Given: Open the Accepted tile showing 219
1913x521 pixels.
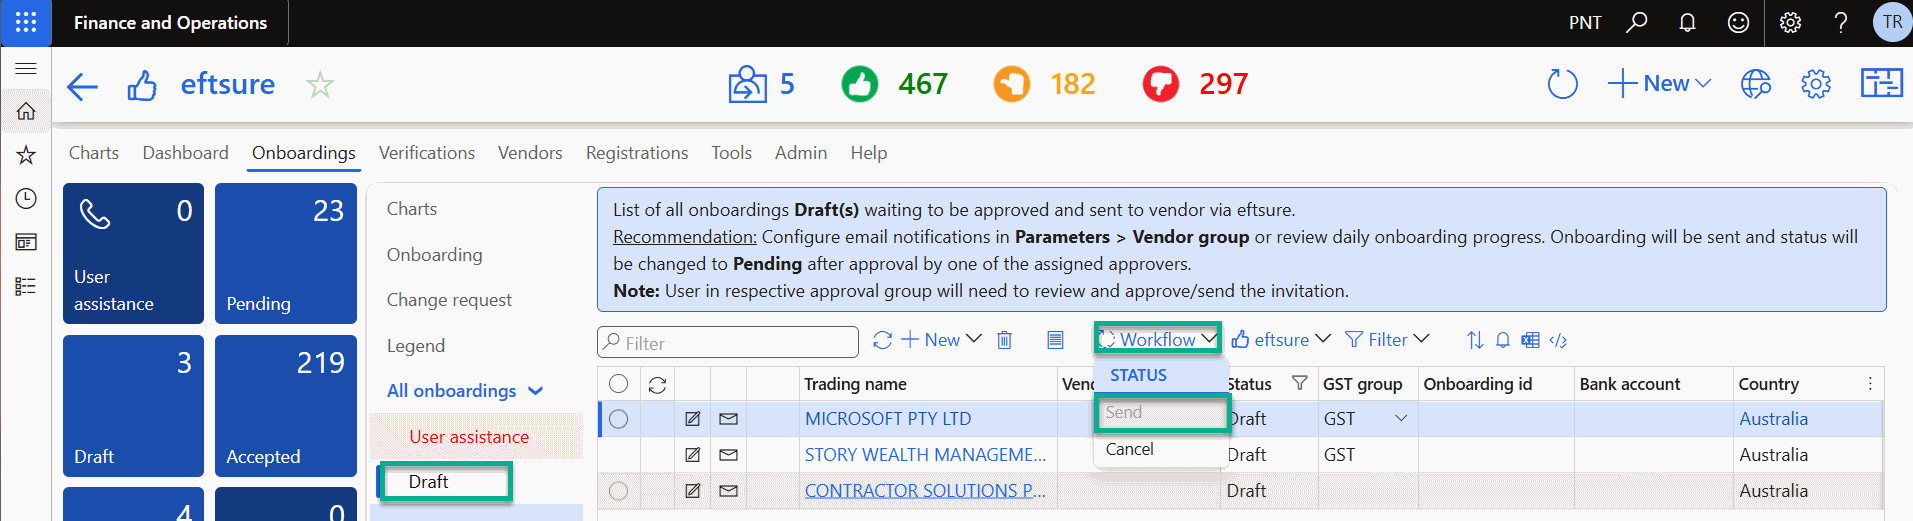Looking at the screenshot, I should point(286,406).
